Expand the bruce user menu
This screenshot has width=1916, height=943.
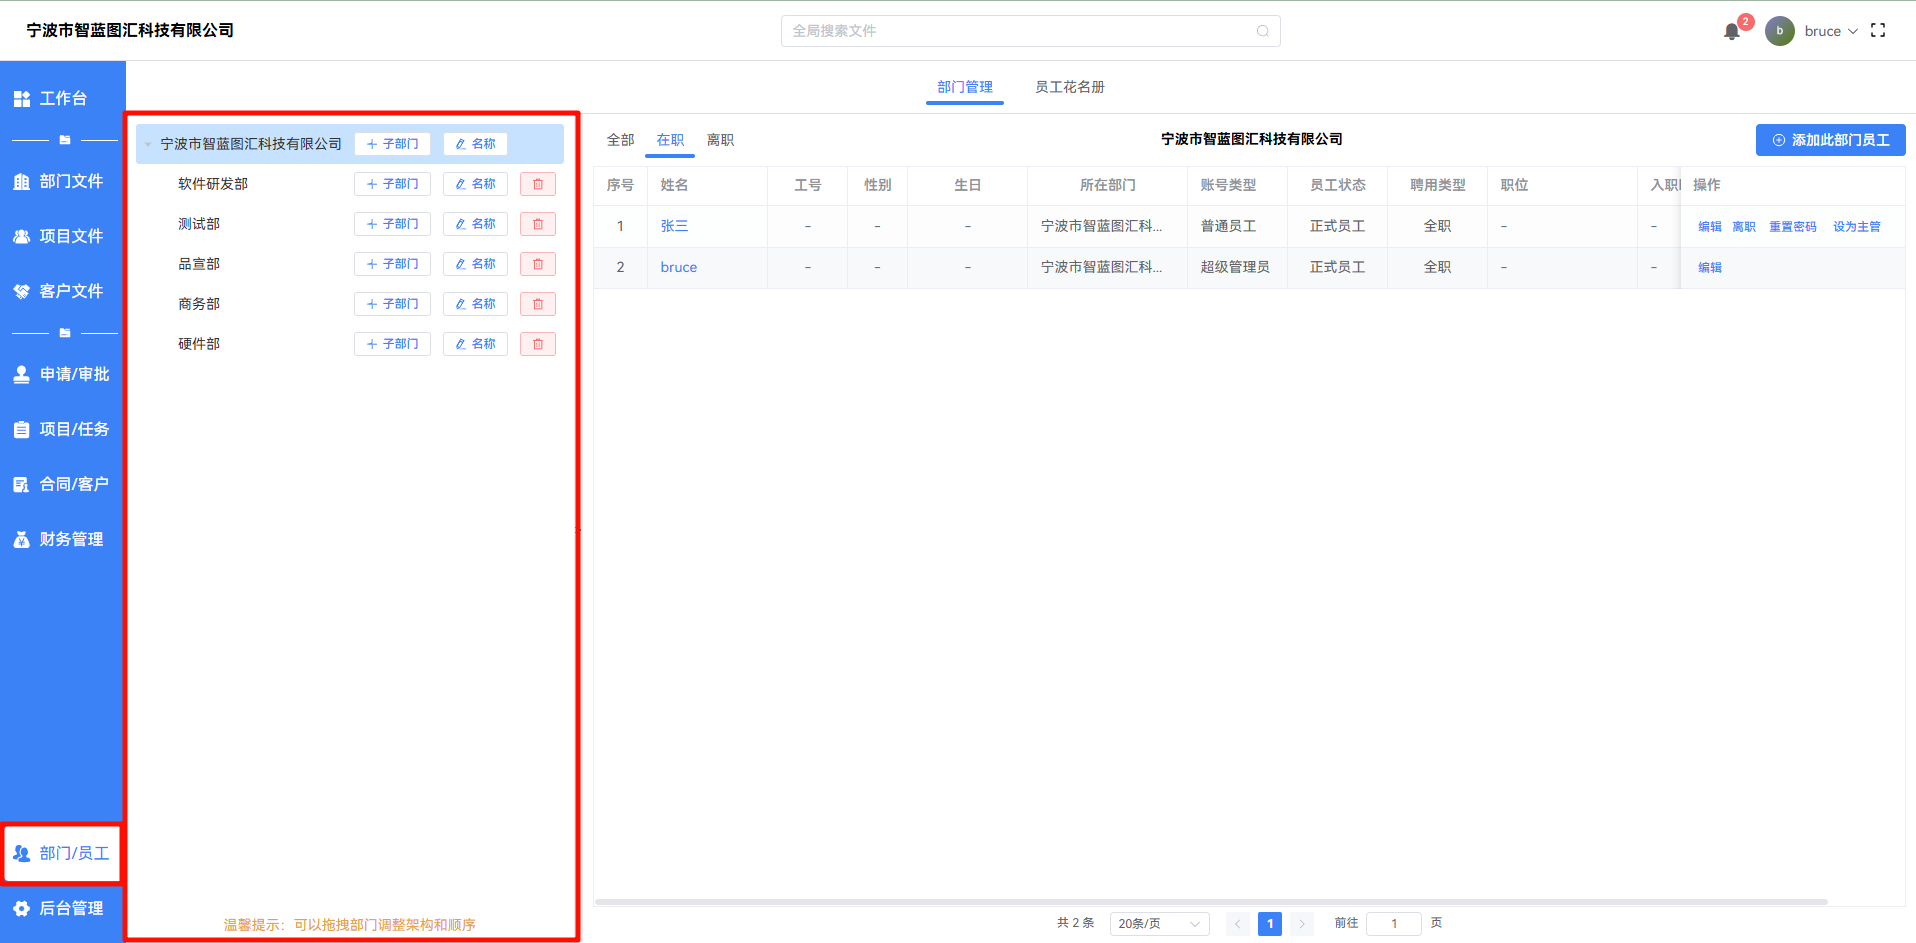coord(1830,31)
